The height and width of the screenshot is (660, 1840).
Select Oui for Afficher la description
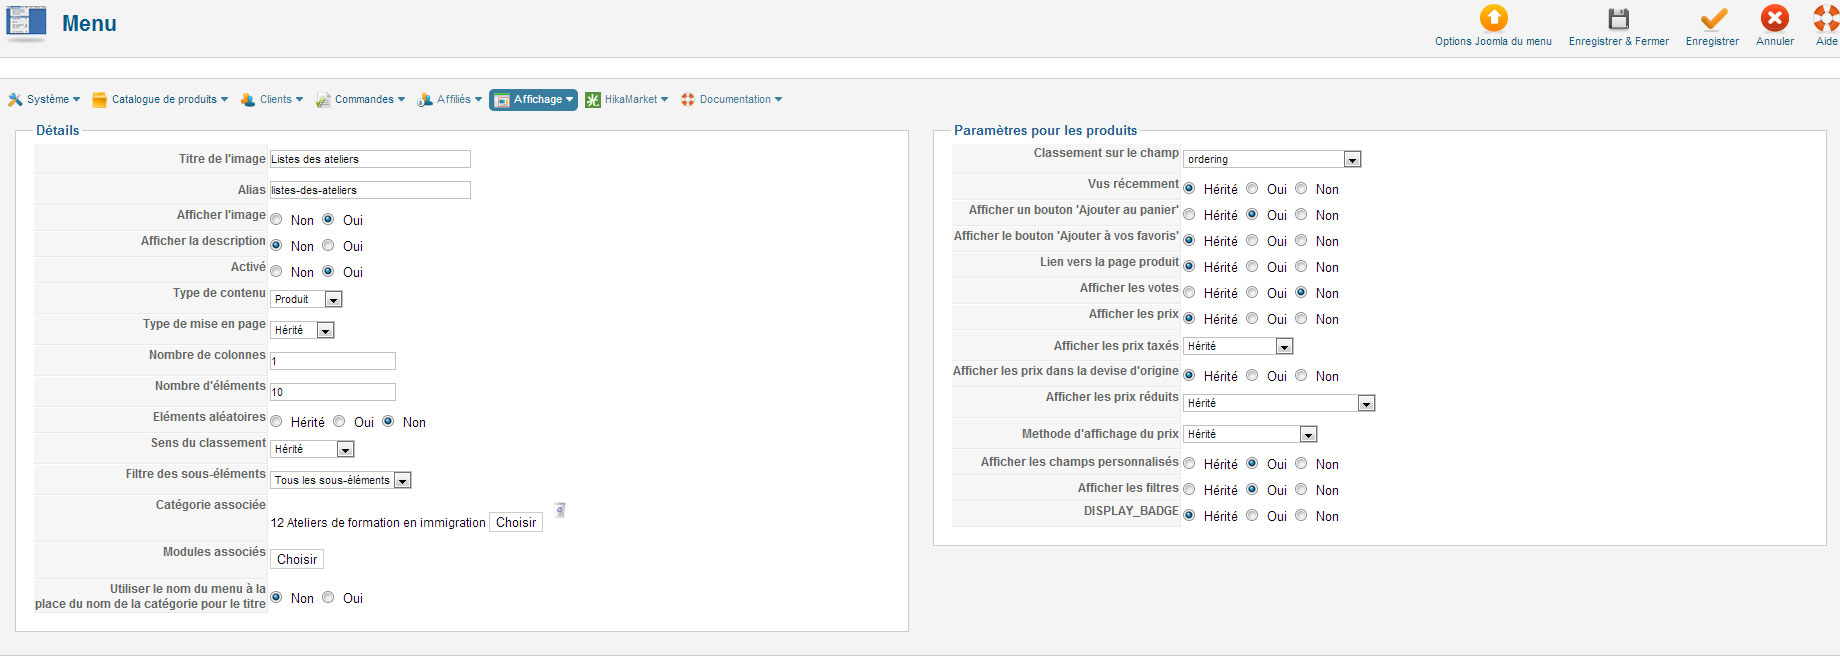click(328, 245)
